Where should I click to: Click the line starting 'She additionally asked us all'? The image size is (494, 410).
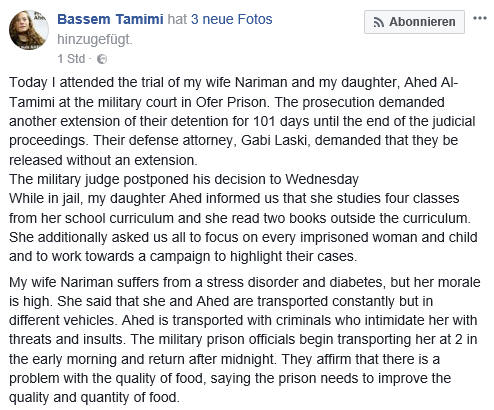243,237
